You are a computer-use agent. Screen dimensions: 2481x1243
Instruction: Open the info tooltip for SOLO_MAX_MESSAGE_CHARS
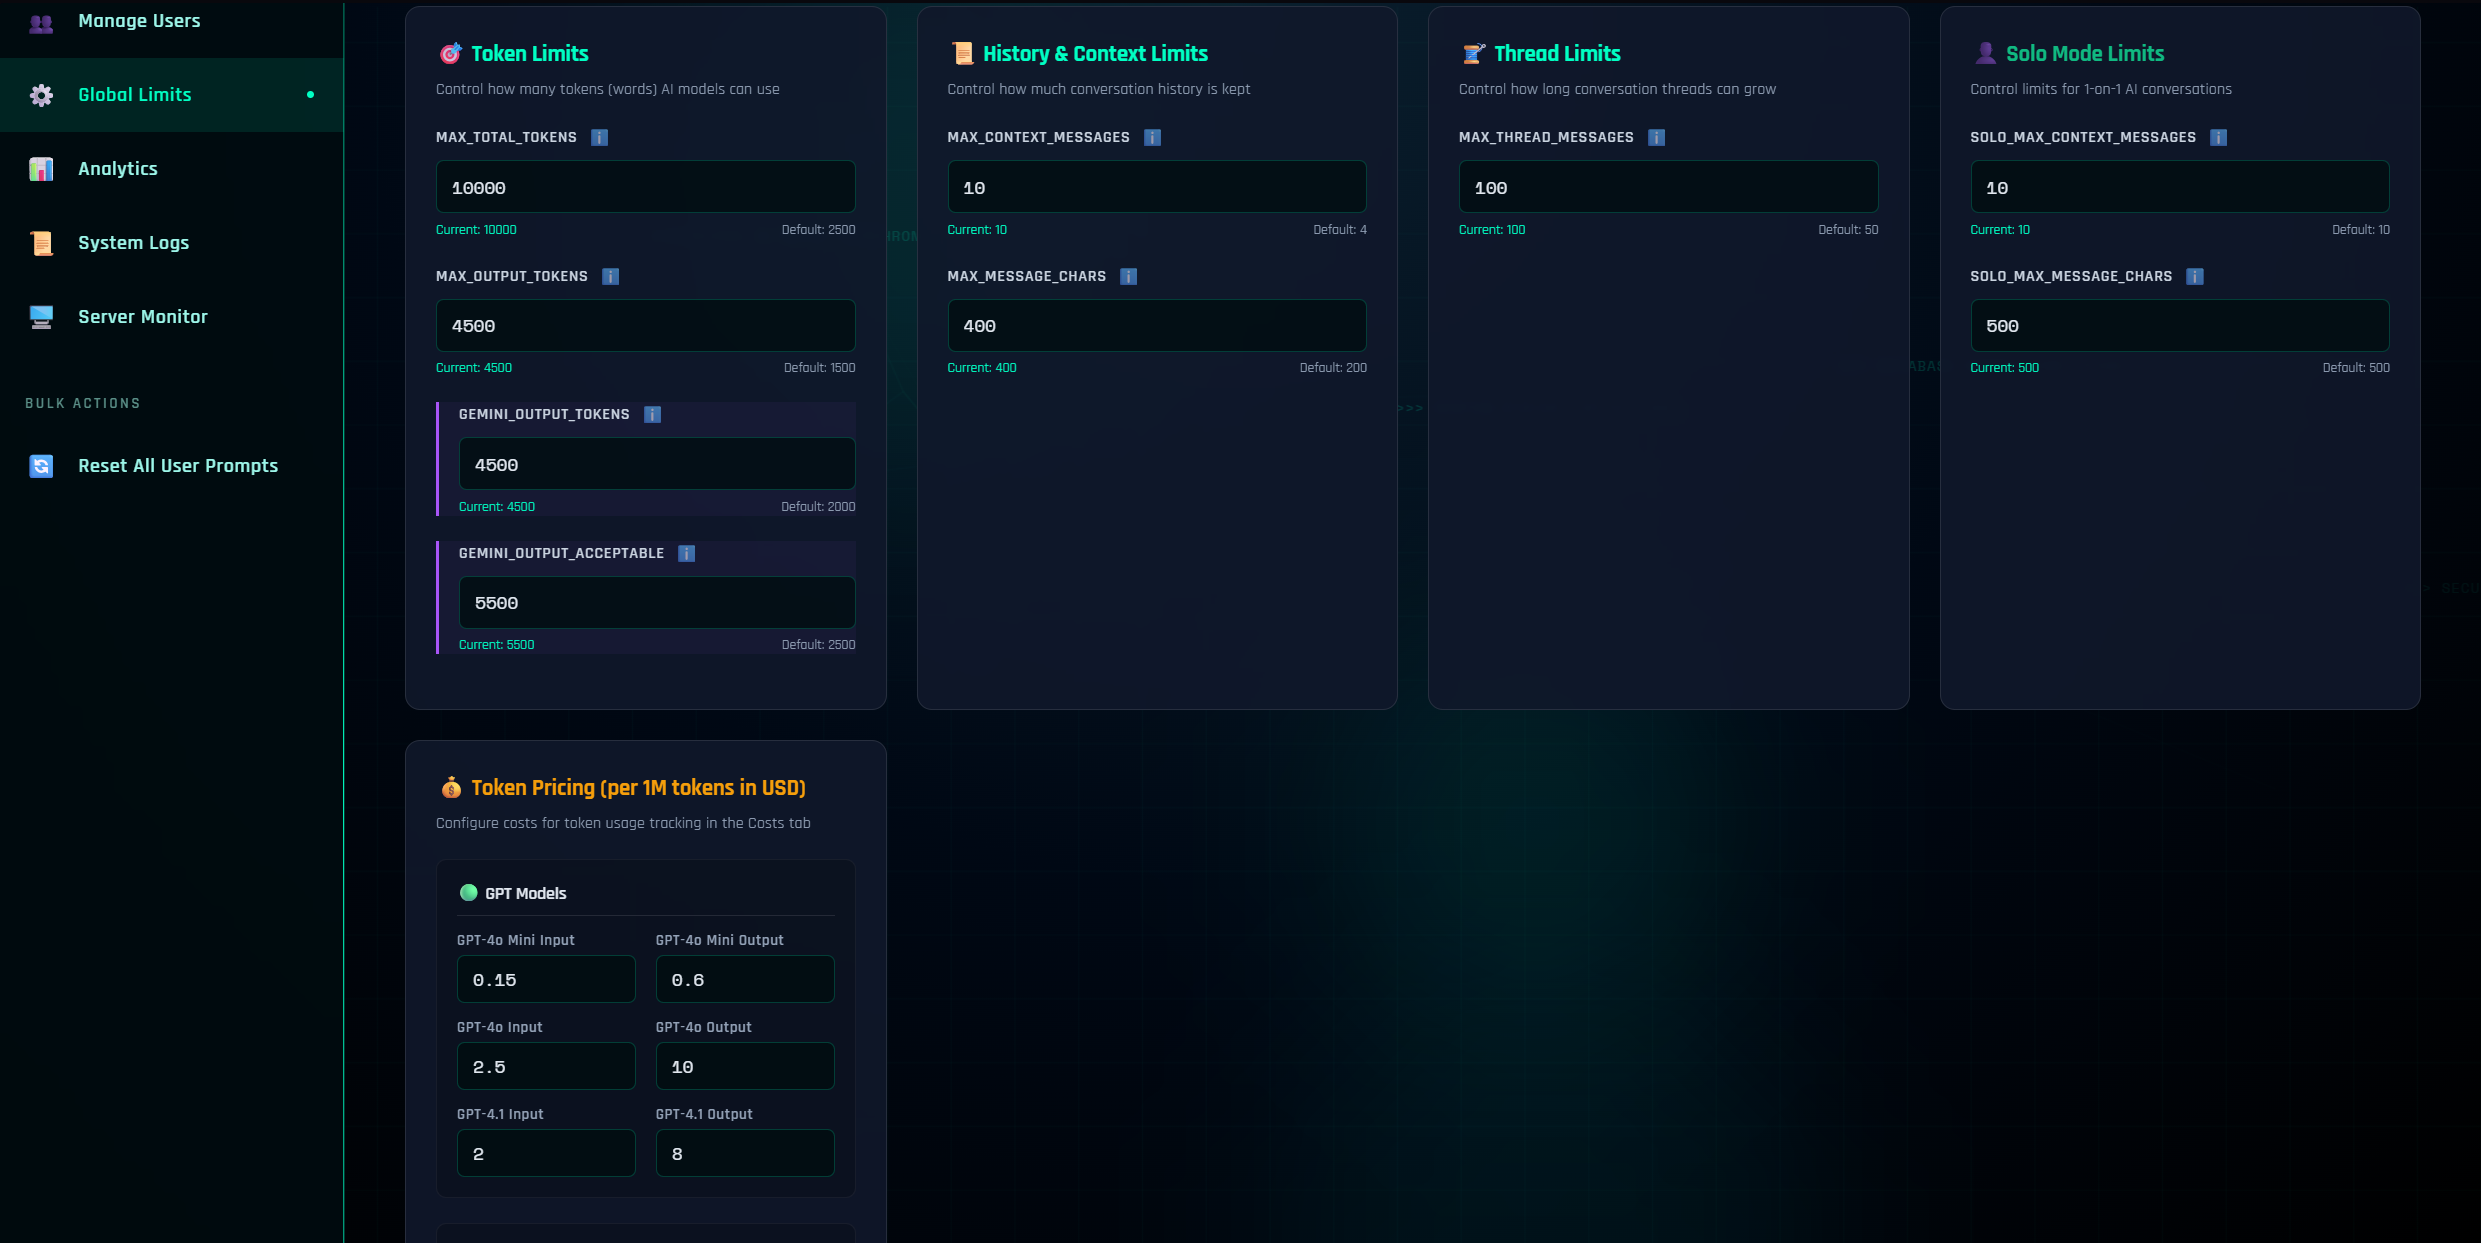pyautogui.click(x=2195, y=276)
